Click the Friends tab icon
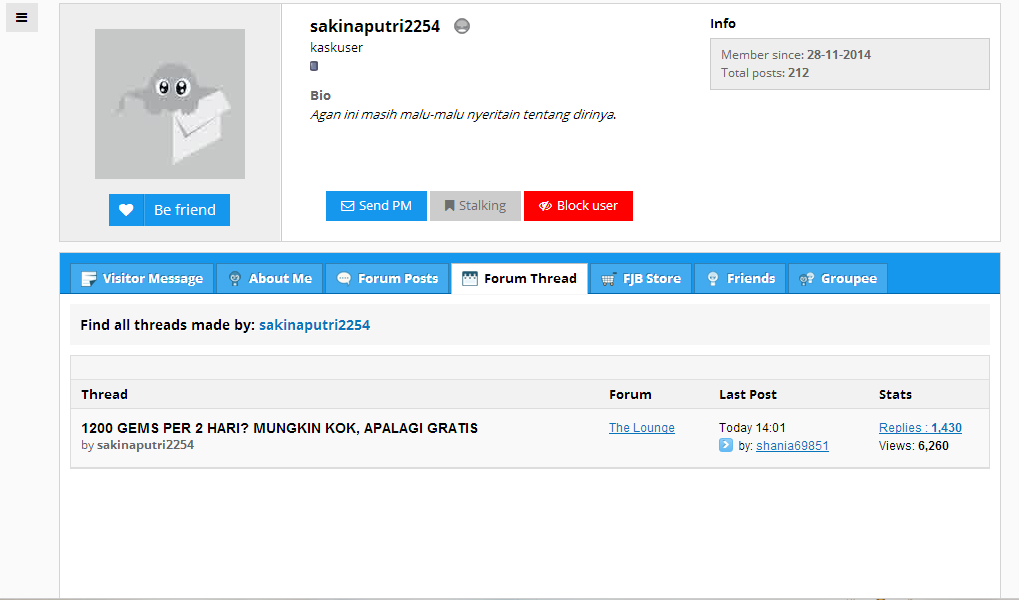Screen dimensions: 1019x600 pyautogui.click(x=713, y=279)
